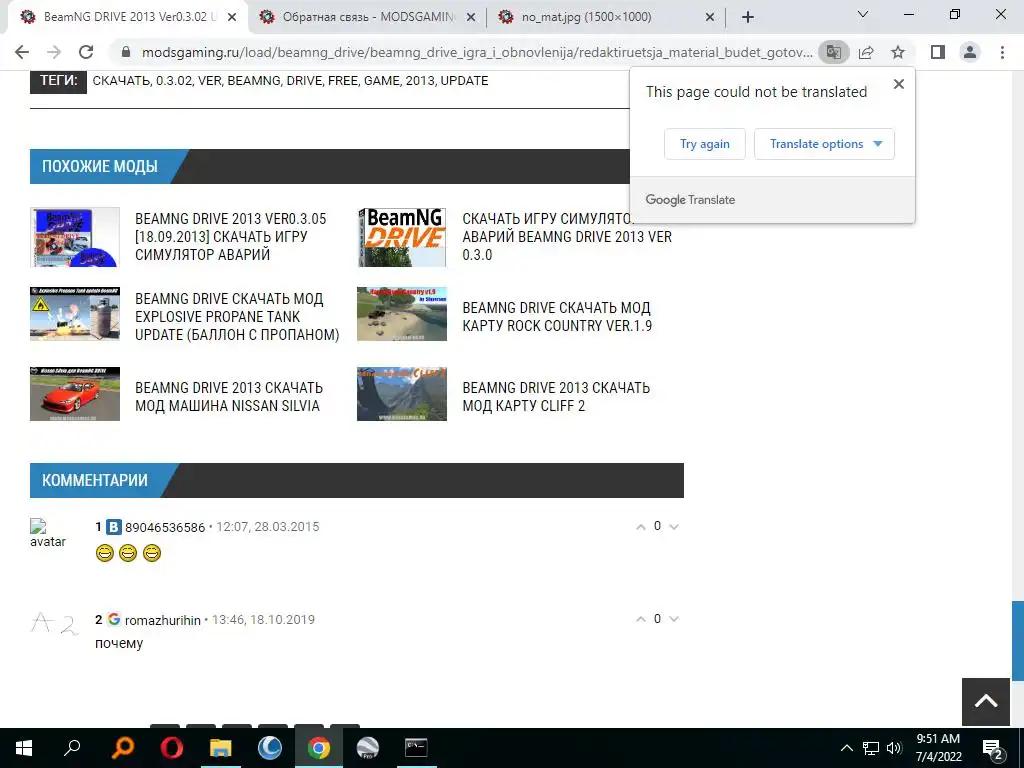
Task: Share this page via the share icon
Action: pos(866,52)
